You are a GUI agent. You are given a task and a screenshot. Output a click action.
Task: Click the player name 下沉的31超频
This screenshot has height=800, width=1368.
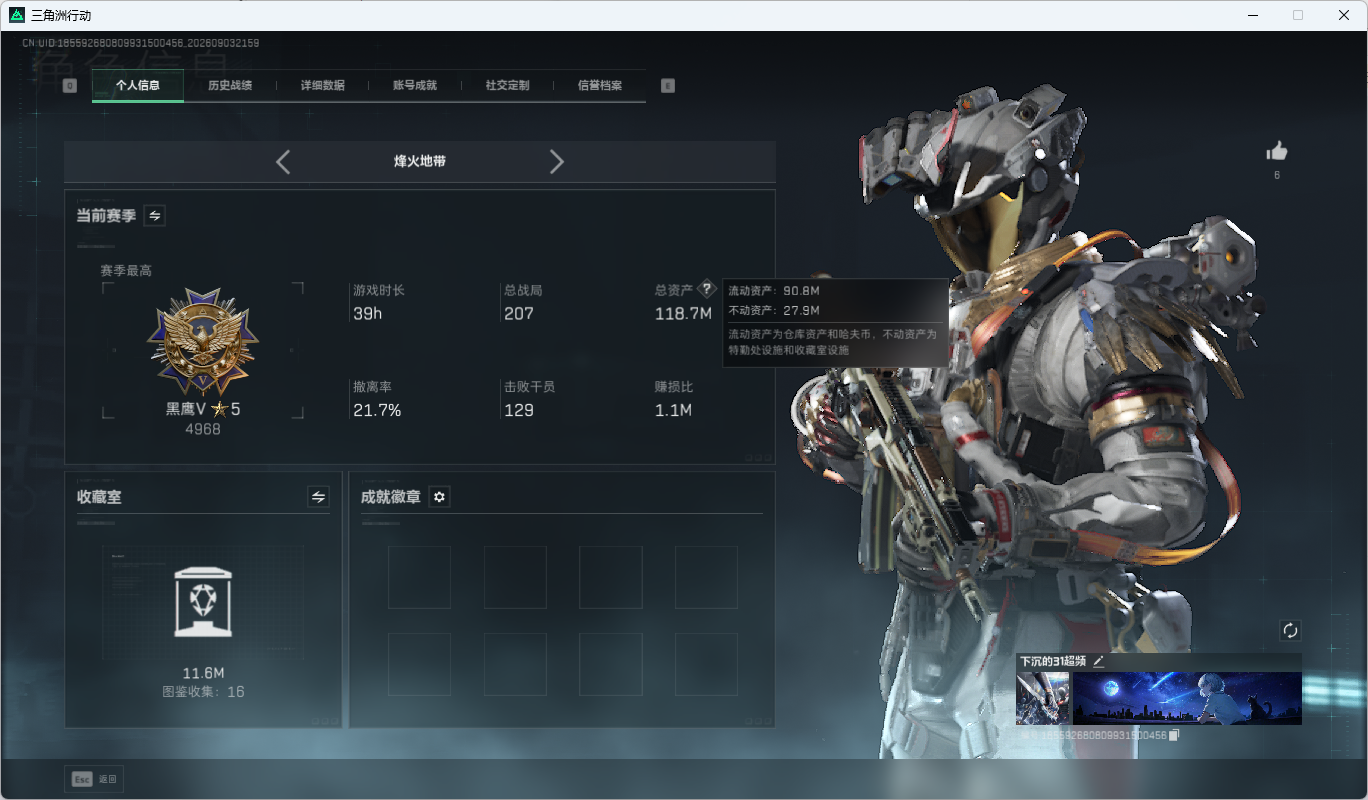[x=1052, y=661]
